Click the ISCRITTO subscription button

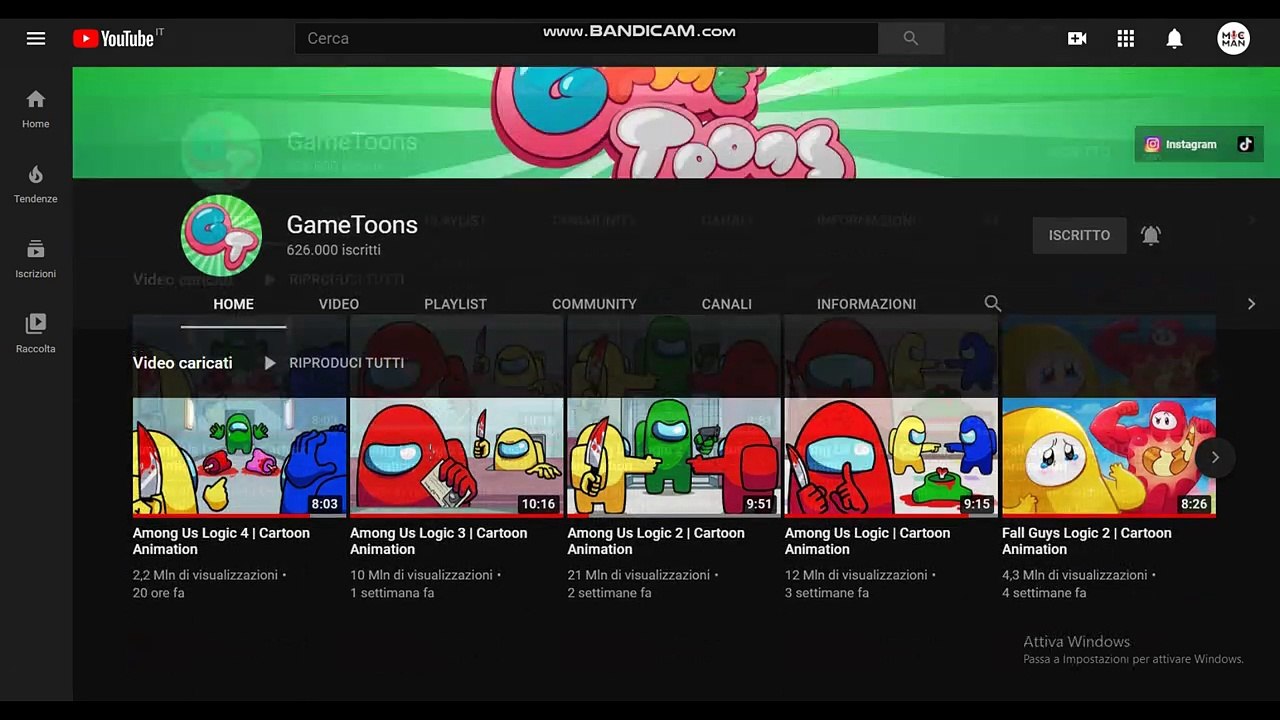pos(1079,235)
